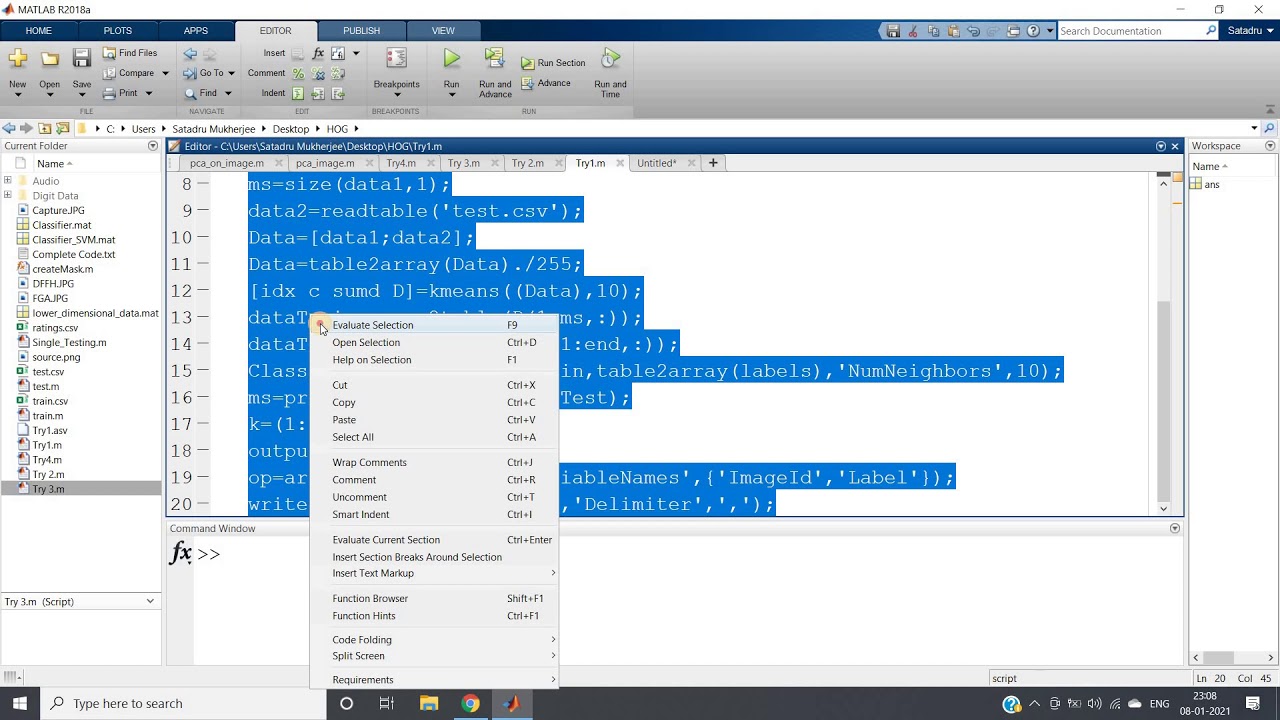1280x720 pixels.
Task: Click the Insert function fx icon
Action: pyautogui.click(x=319, y=53)
